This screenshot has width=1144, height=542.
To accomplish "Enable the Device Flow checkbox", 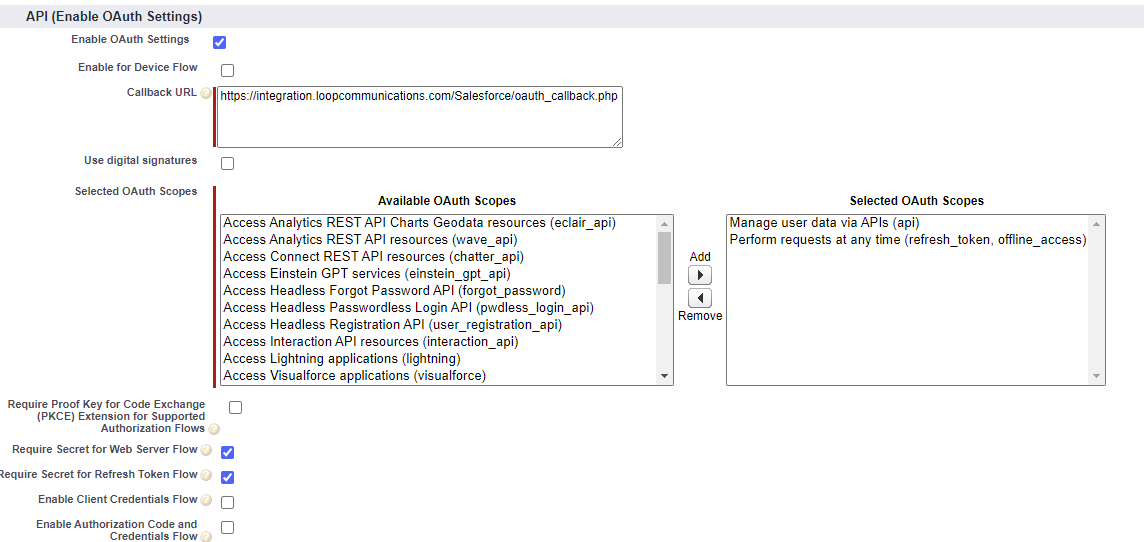I will (227, 70).
